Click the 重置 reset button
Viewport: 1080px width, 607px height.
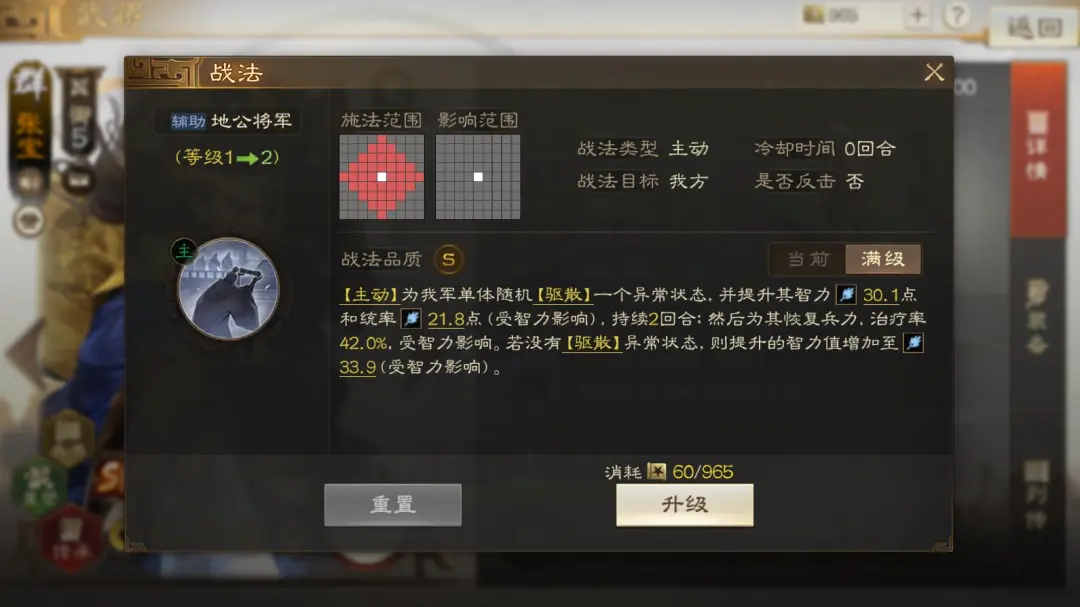tap(393, 505)
